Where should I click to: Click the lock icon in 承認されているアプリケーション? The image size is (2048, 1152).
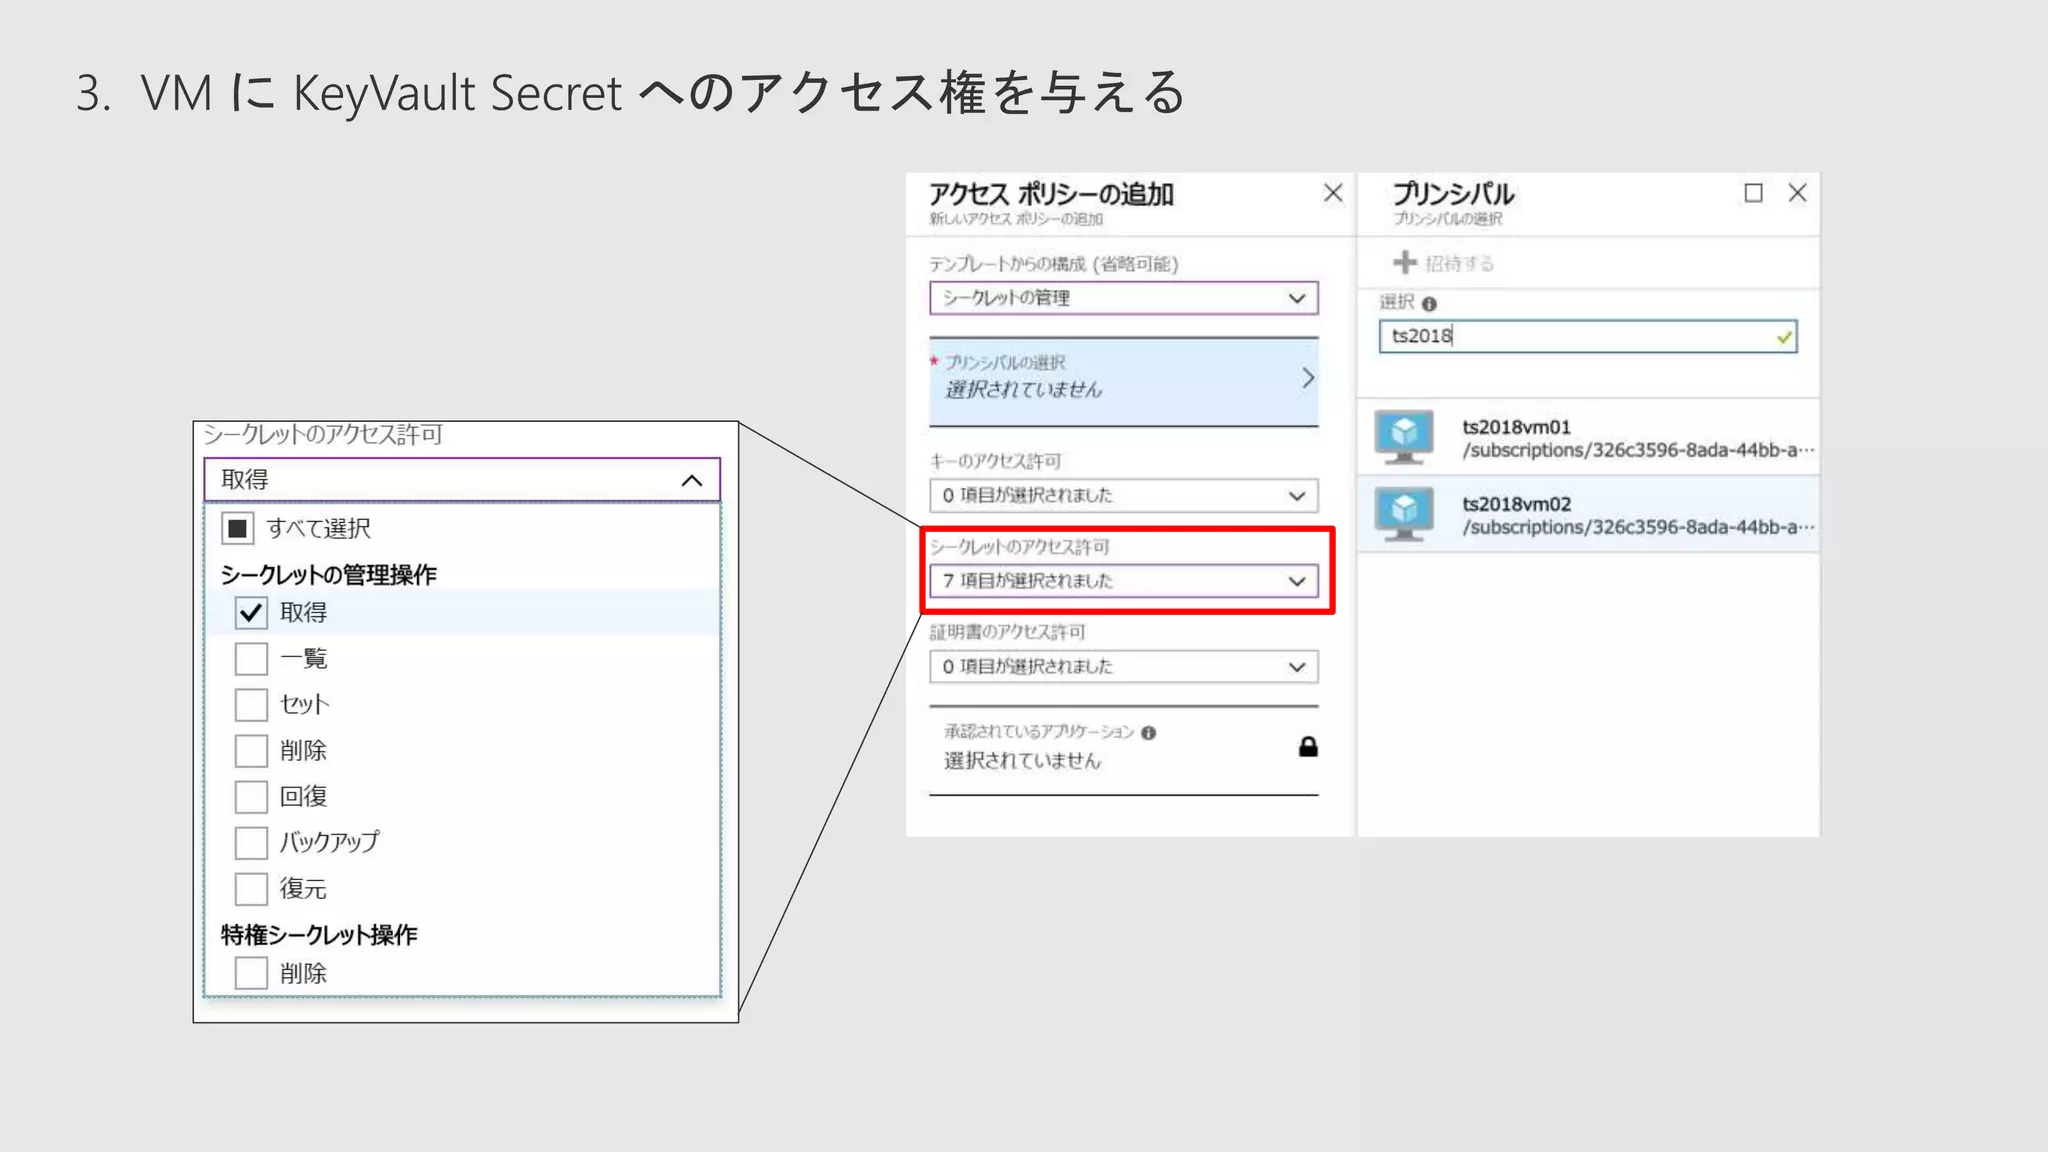pos(1308,747)
